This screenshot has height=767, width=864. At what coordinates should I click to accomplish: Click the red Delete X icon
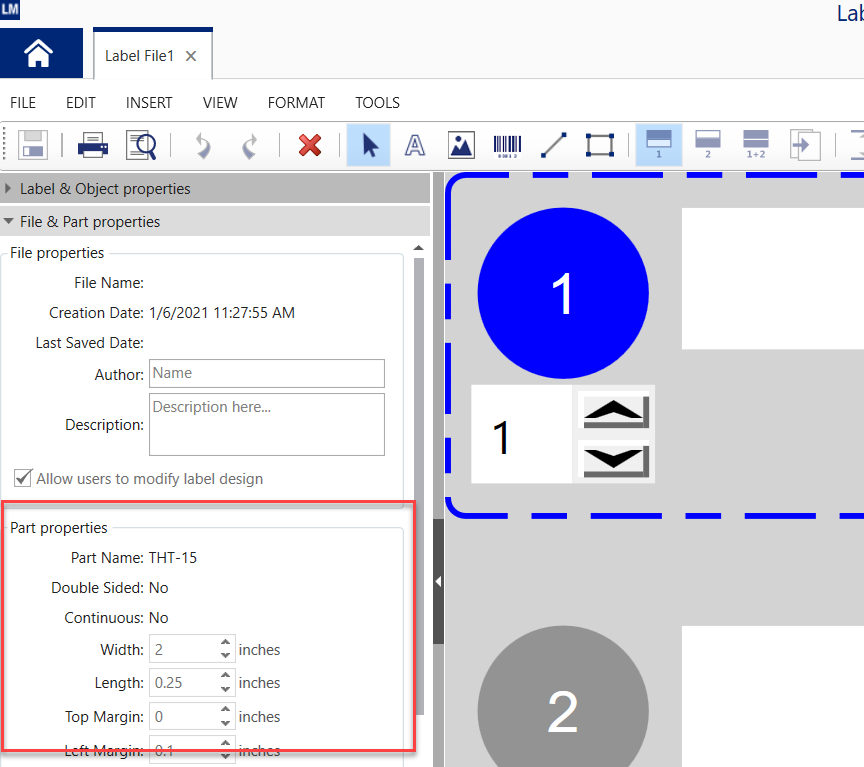pos(310,145)
